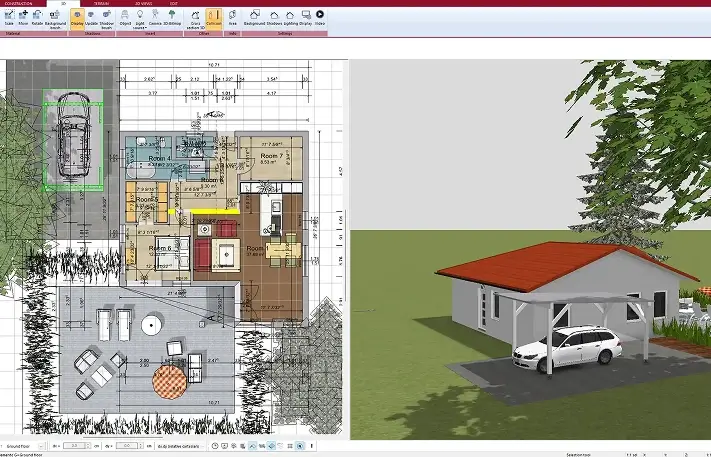This screenshot has width=711, height=457.
Task: Toggle the highlighted selection cursor icon
Action: coord(300,446)
